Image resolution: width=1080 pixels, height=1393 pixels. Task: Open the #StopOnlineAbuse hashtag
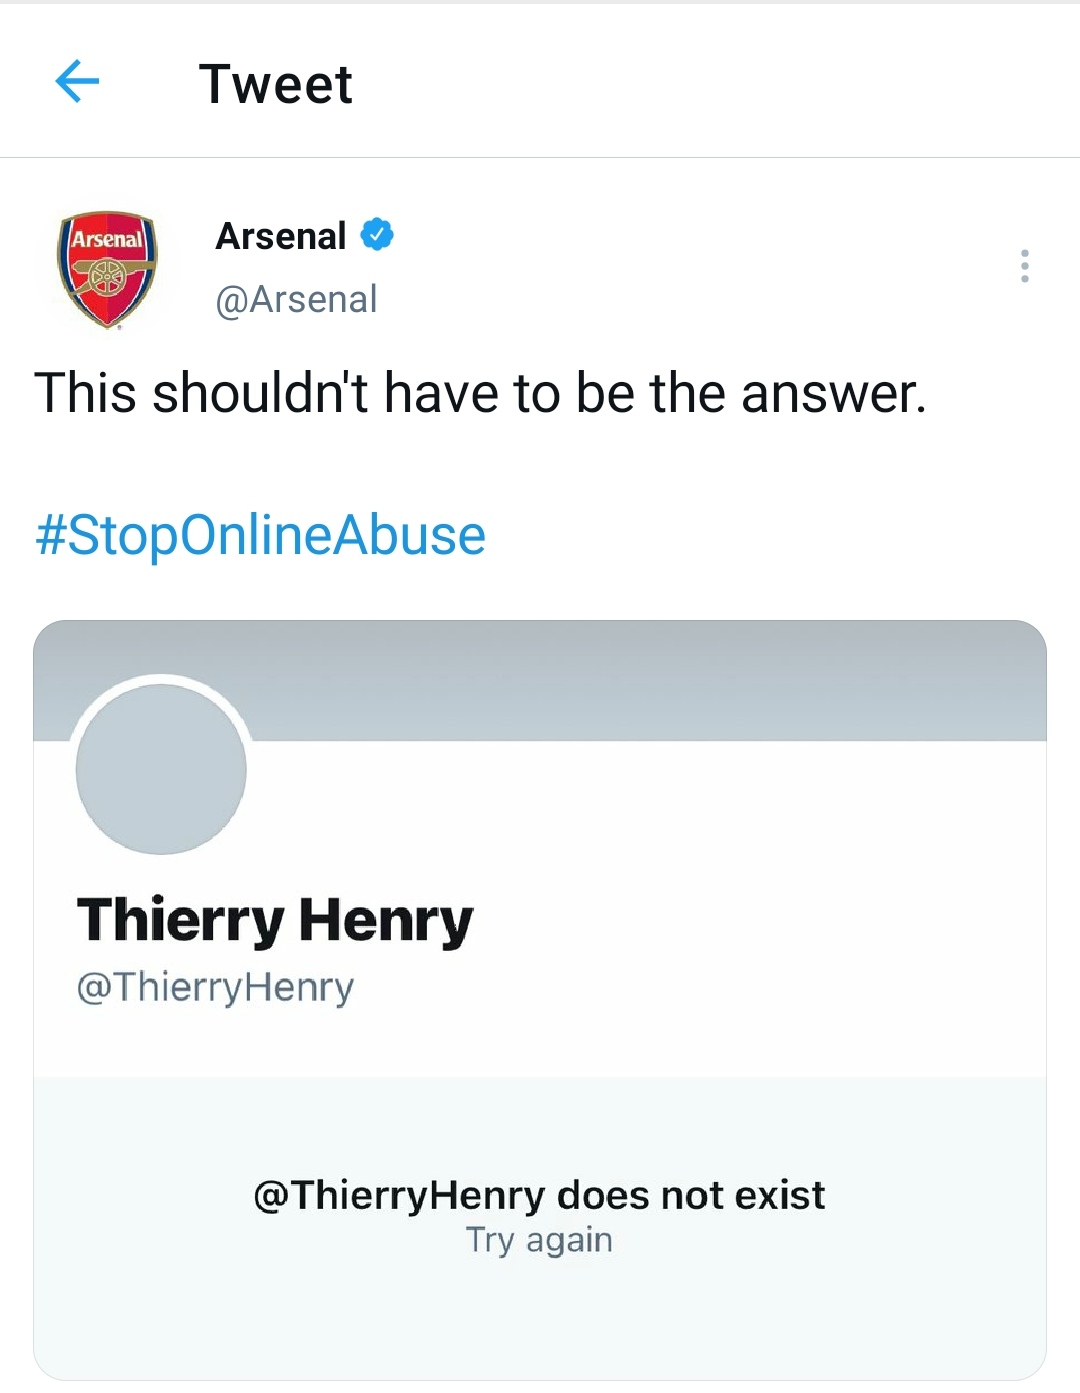(x=260, y=535)
